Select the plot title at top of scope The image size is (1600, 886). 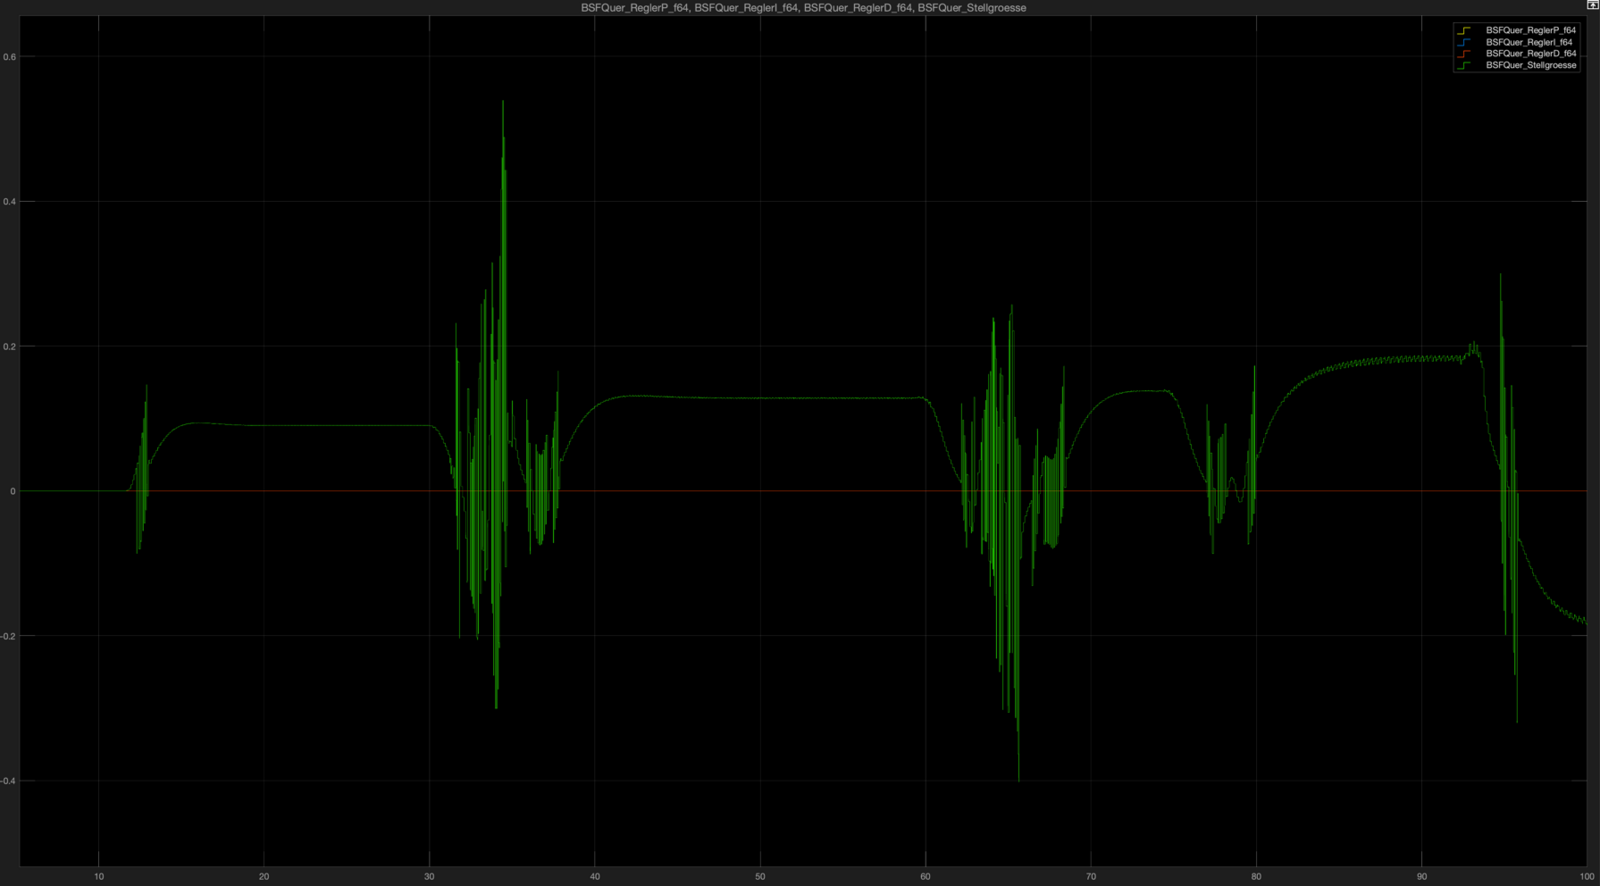pyautogui.click(x=803, y=8)
